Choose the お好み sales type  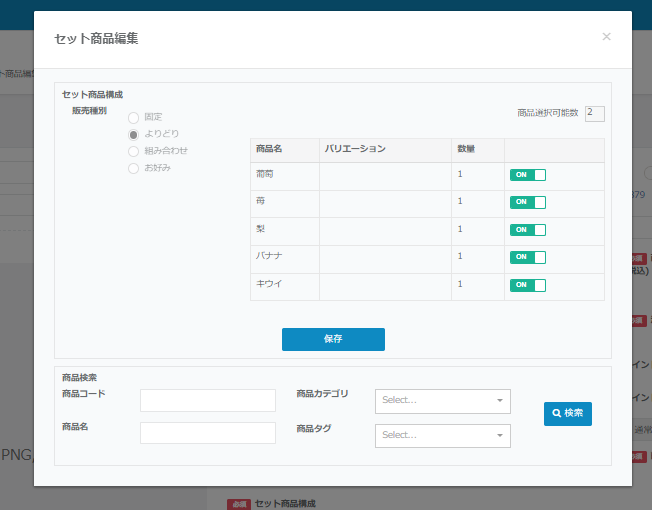pos(133,168)
